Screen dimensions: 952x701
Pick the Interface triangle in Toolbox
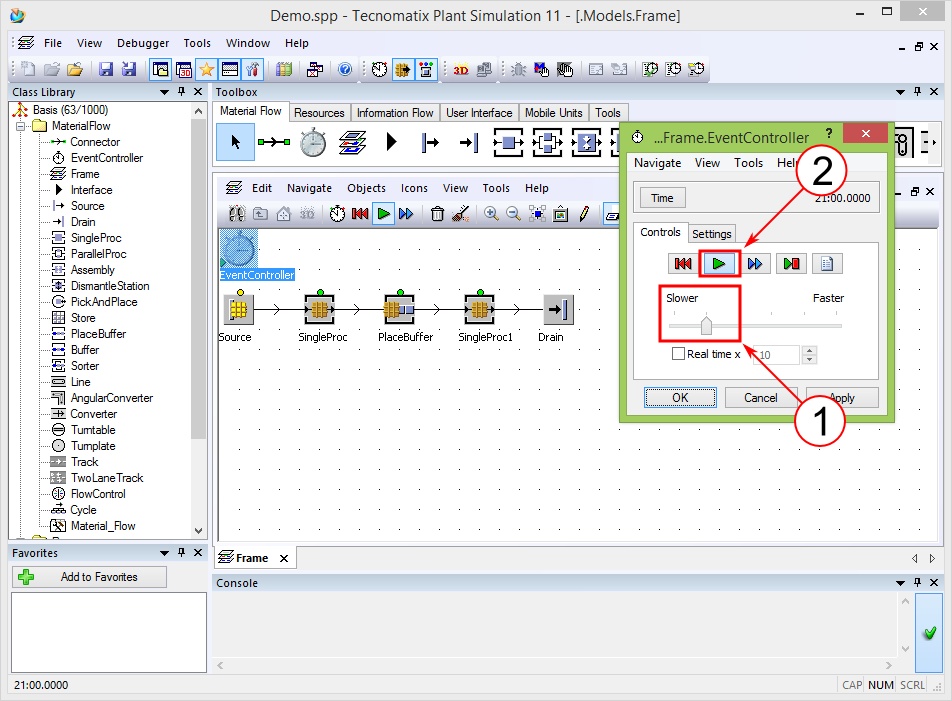point(392,142)
